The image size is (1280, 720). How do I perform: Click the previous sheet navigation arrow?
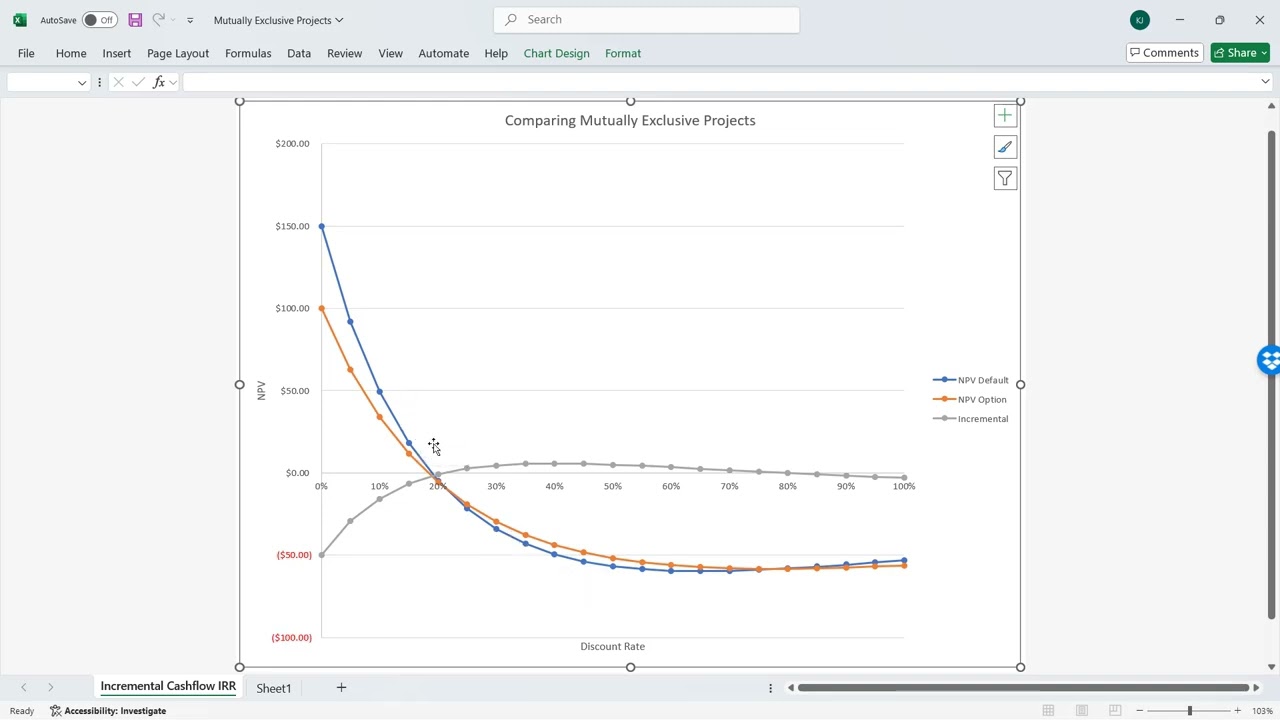(24, 688)
